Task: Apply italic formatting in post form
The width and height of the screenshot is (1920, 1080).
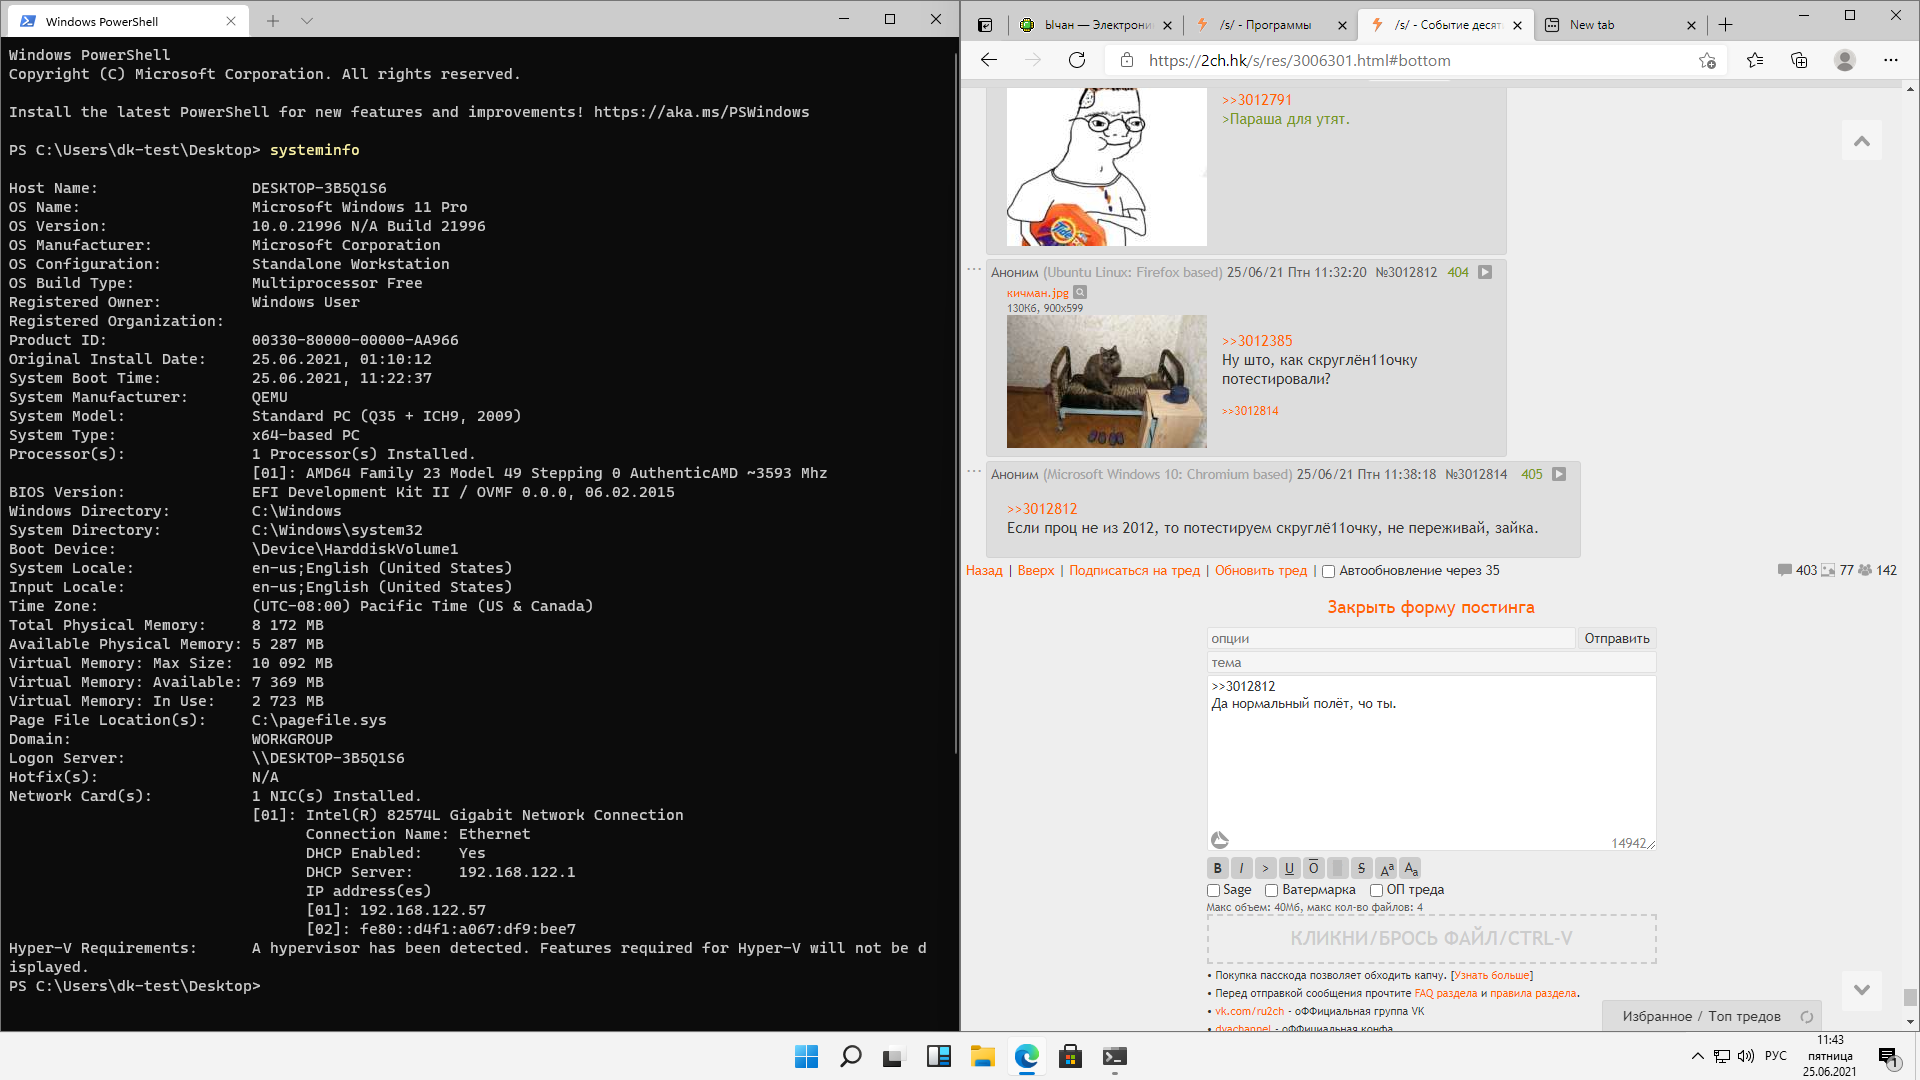Action: click(x=1241, y=868)
